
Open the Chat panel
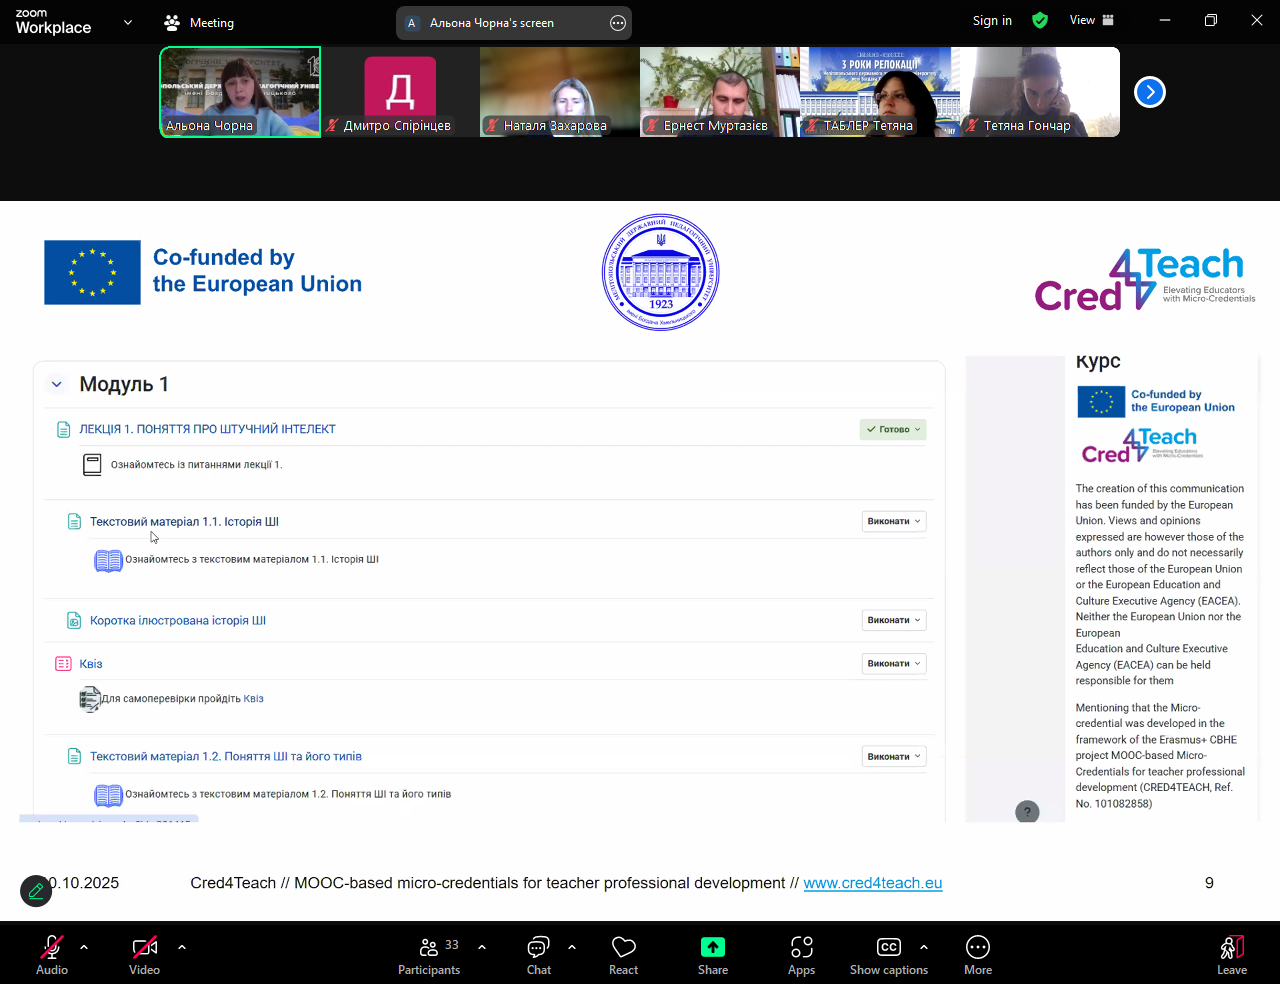pos(538,947)
